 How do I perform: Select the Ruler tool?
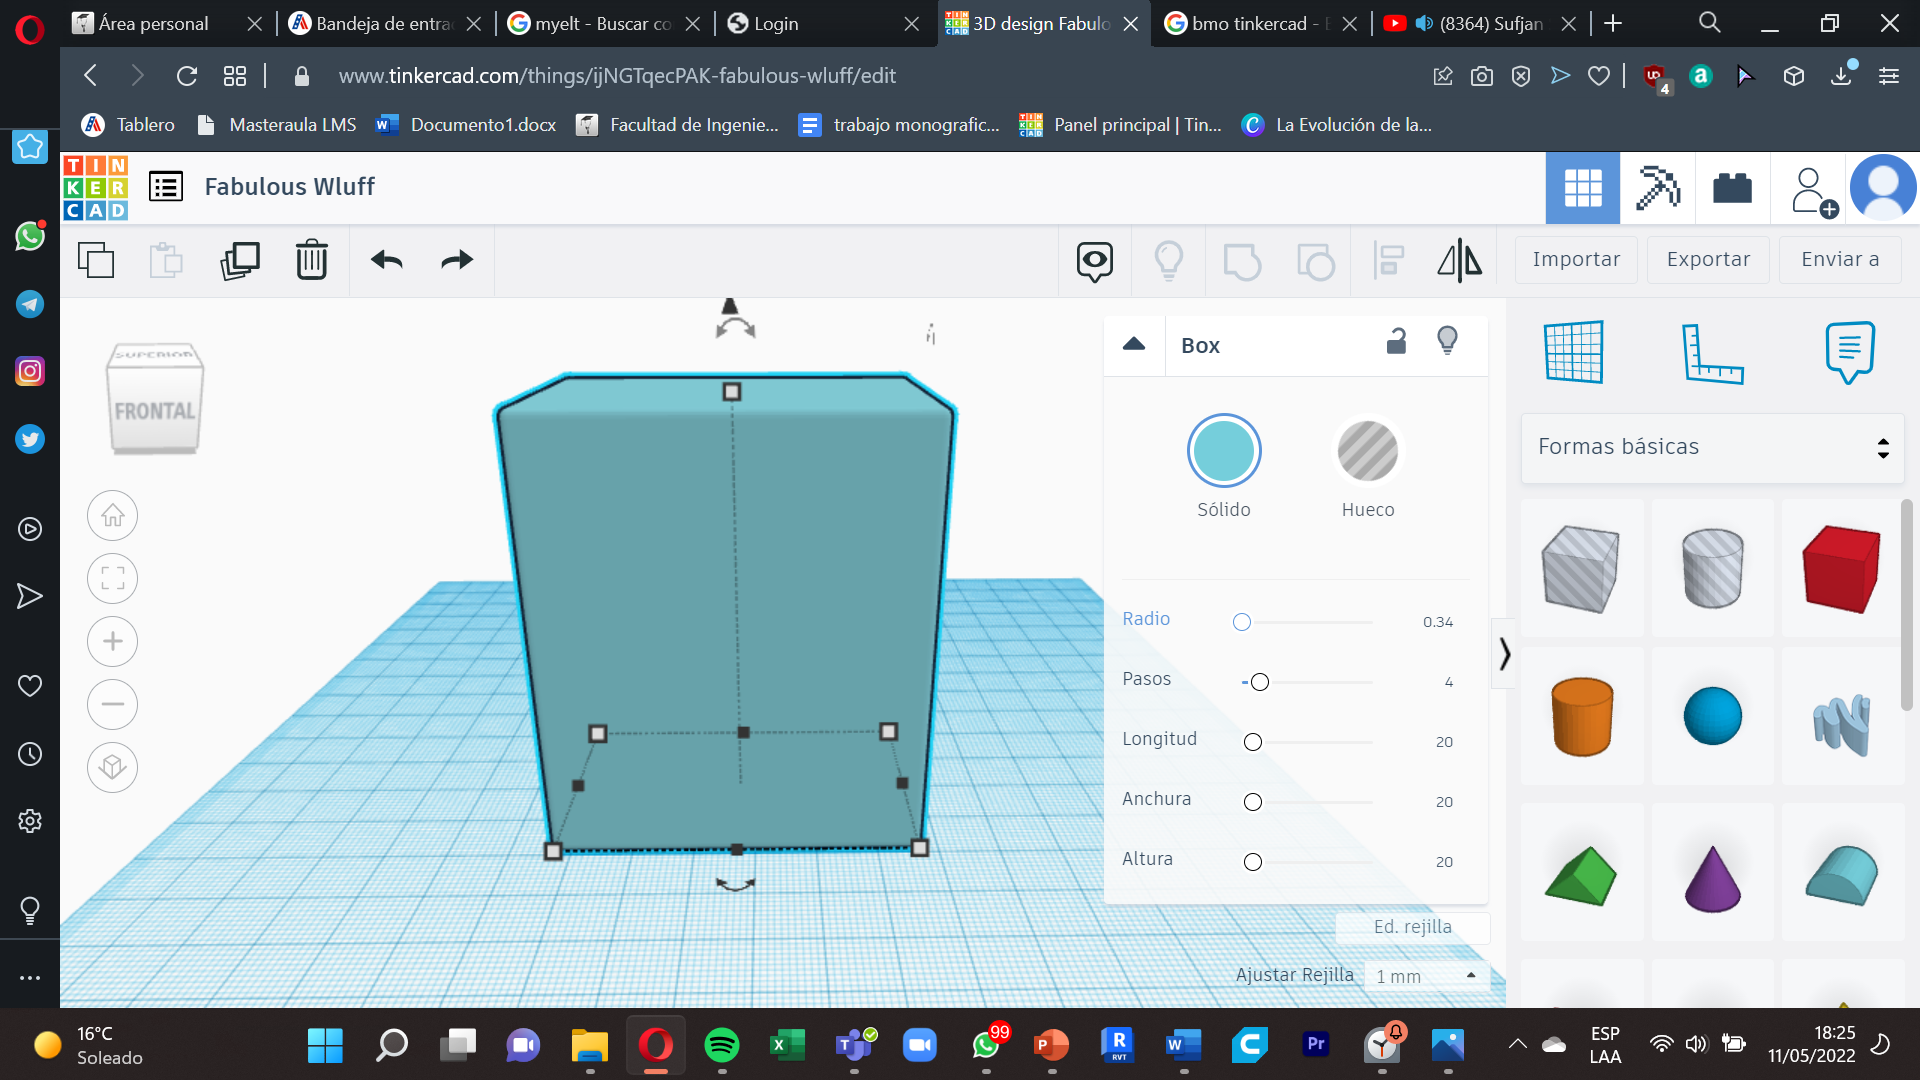(x=1712, y=353)
